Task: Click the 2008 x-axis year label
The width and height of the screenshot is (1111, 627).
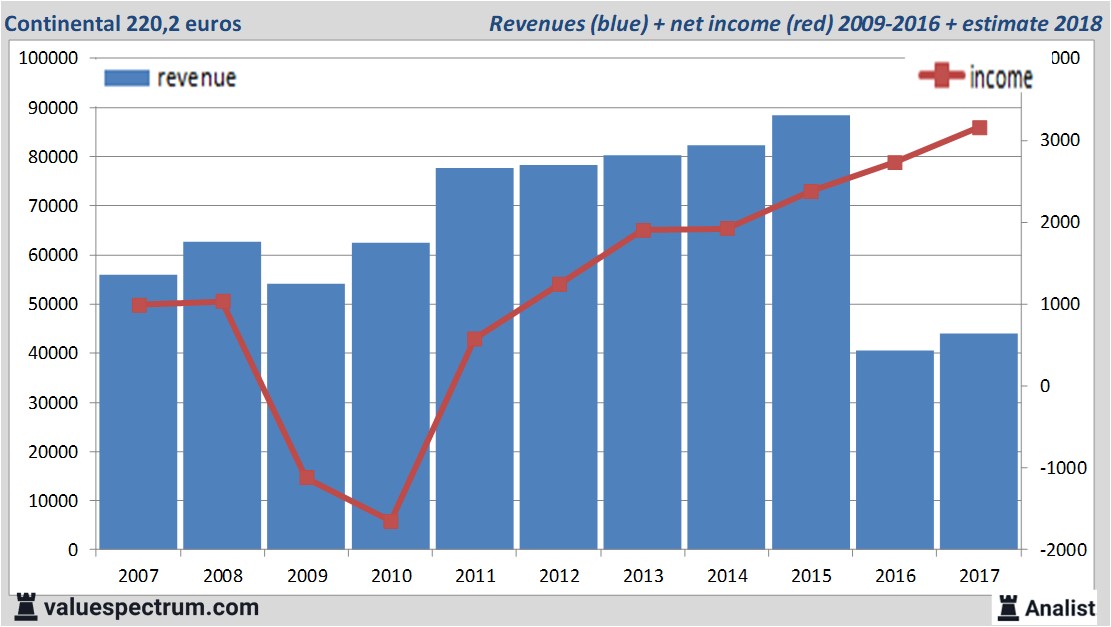Action: point(222,575)
